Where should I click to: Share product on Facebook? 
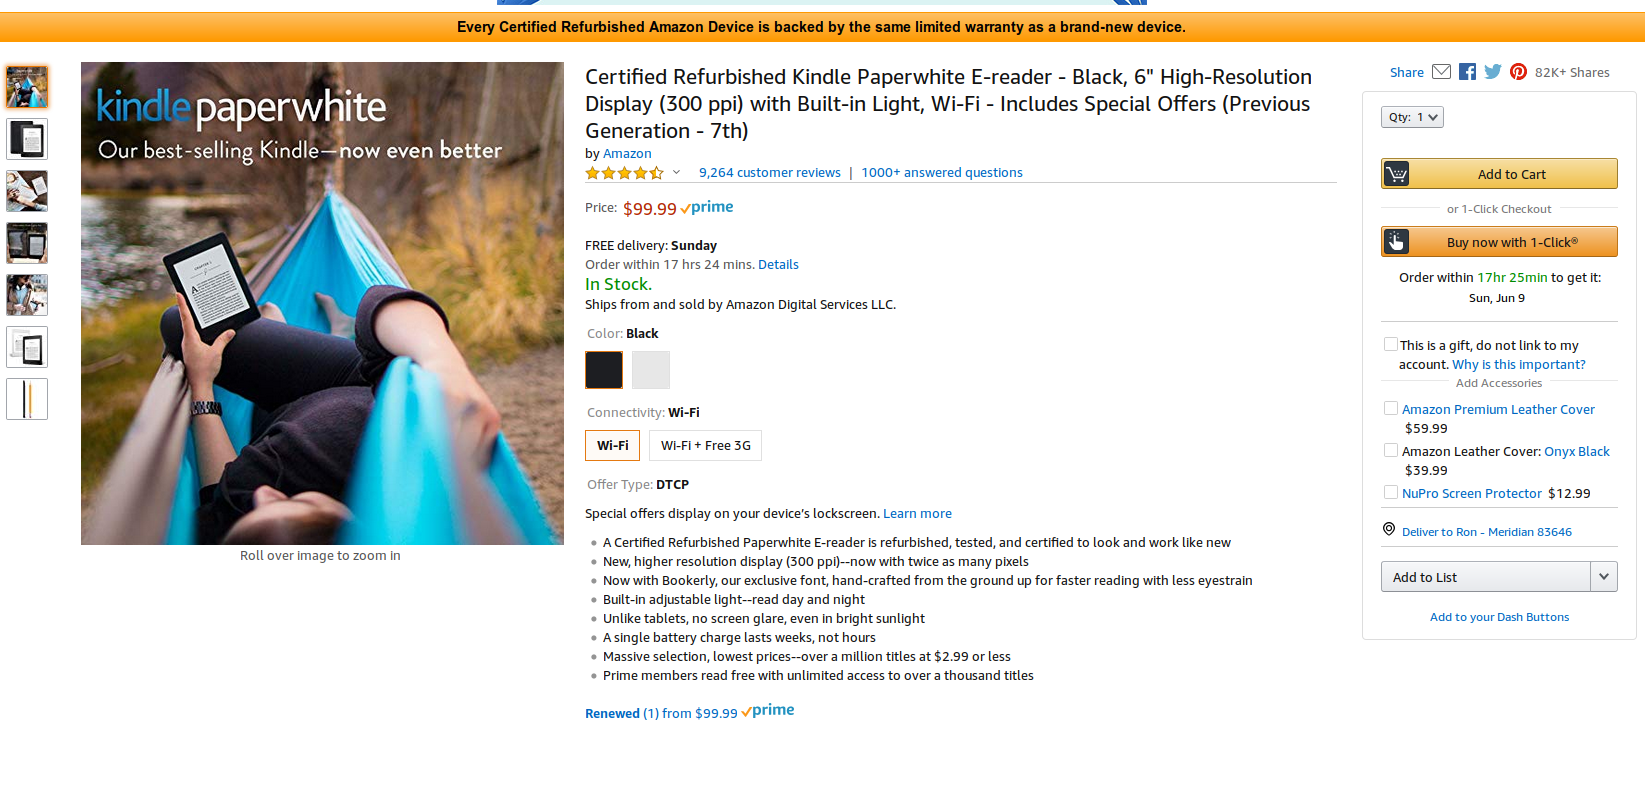1467,72
